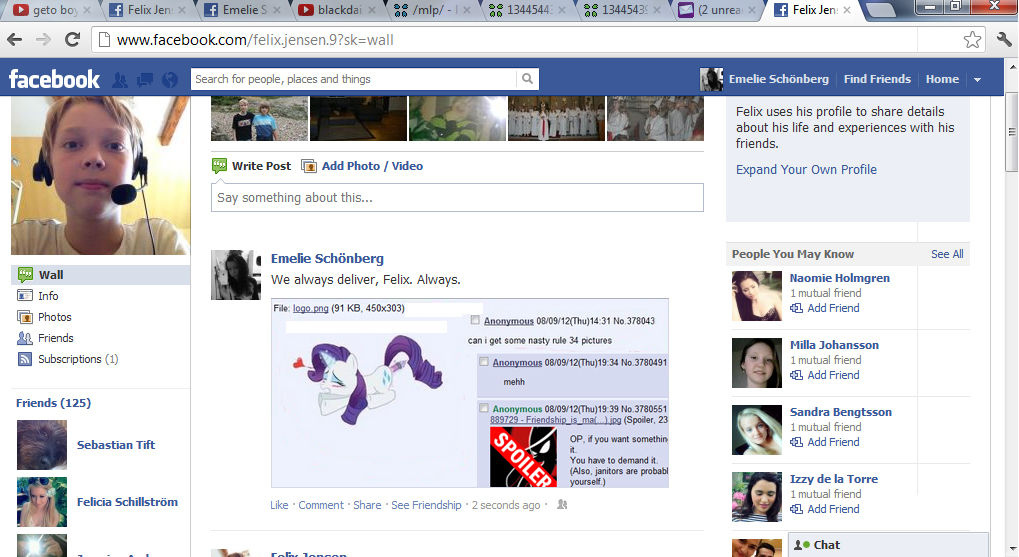Click Photos sidebar icon
Viewport: 1019px width, 557px height.
click(x=25, y=317)
